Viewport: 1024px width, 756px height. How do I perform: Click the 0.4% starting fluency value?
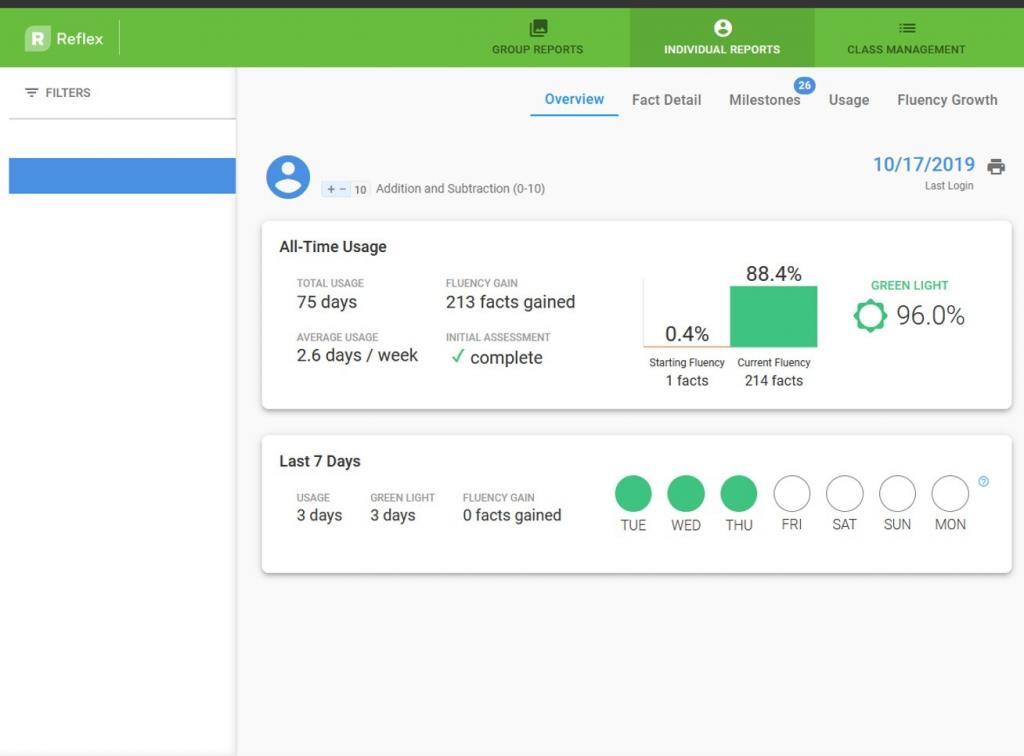686,334
